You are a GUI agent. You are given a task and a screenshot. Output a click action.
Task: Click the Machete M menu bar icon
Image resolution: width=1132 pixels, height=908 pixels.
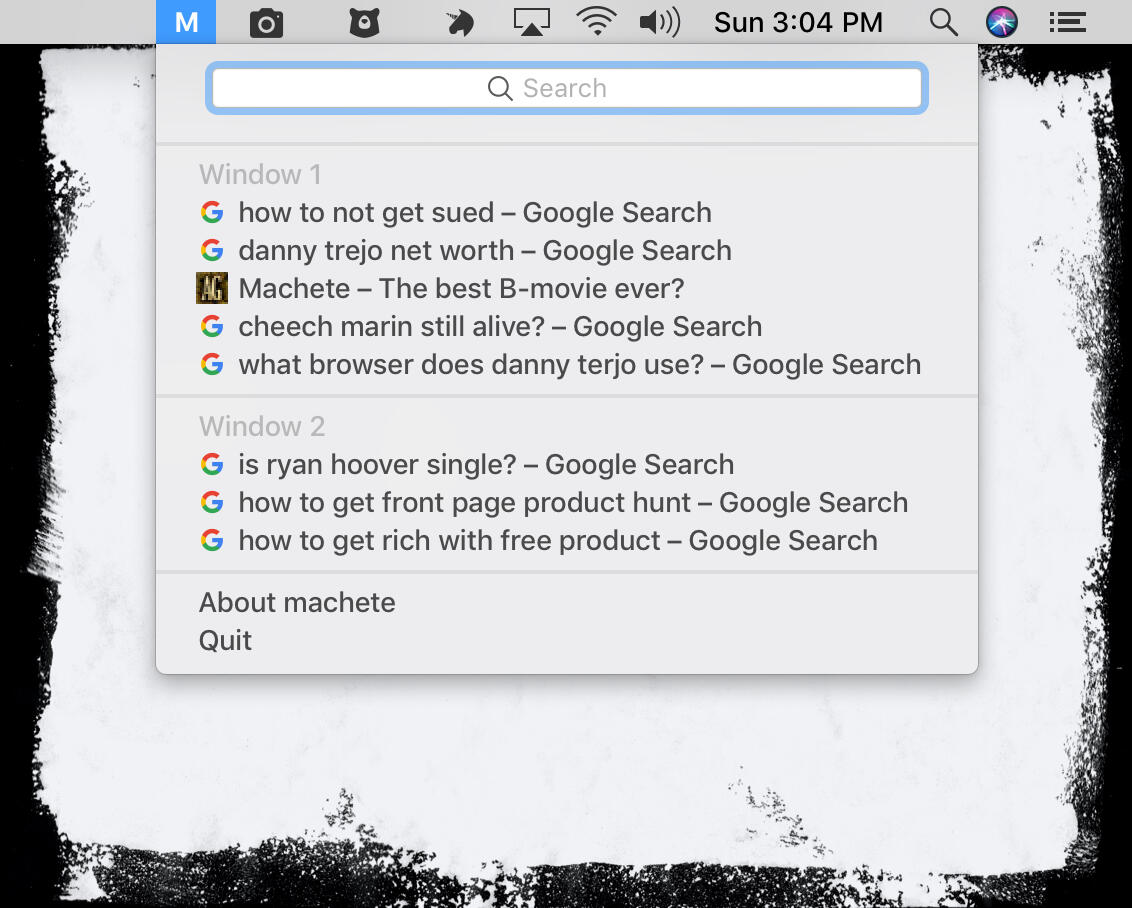(x=186, y=22)
